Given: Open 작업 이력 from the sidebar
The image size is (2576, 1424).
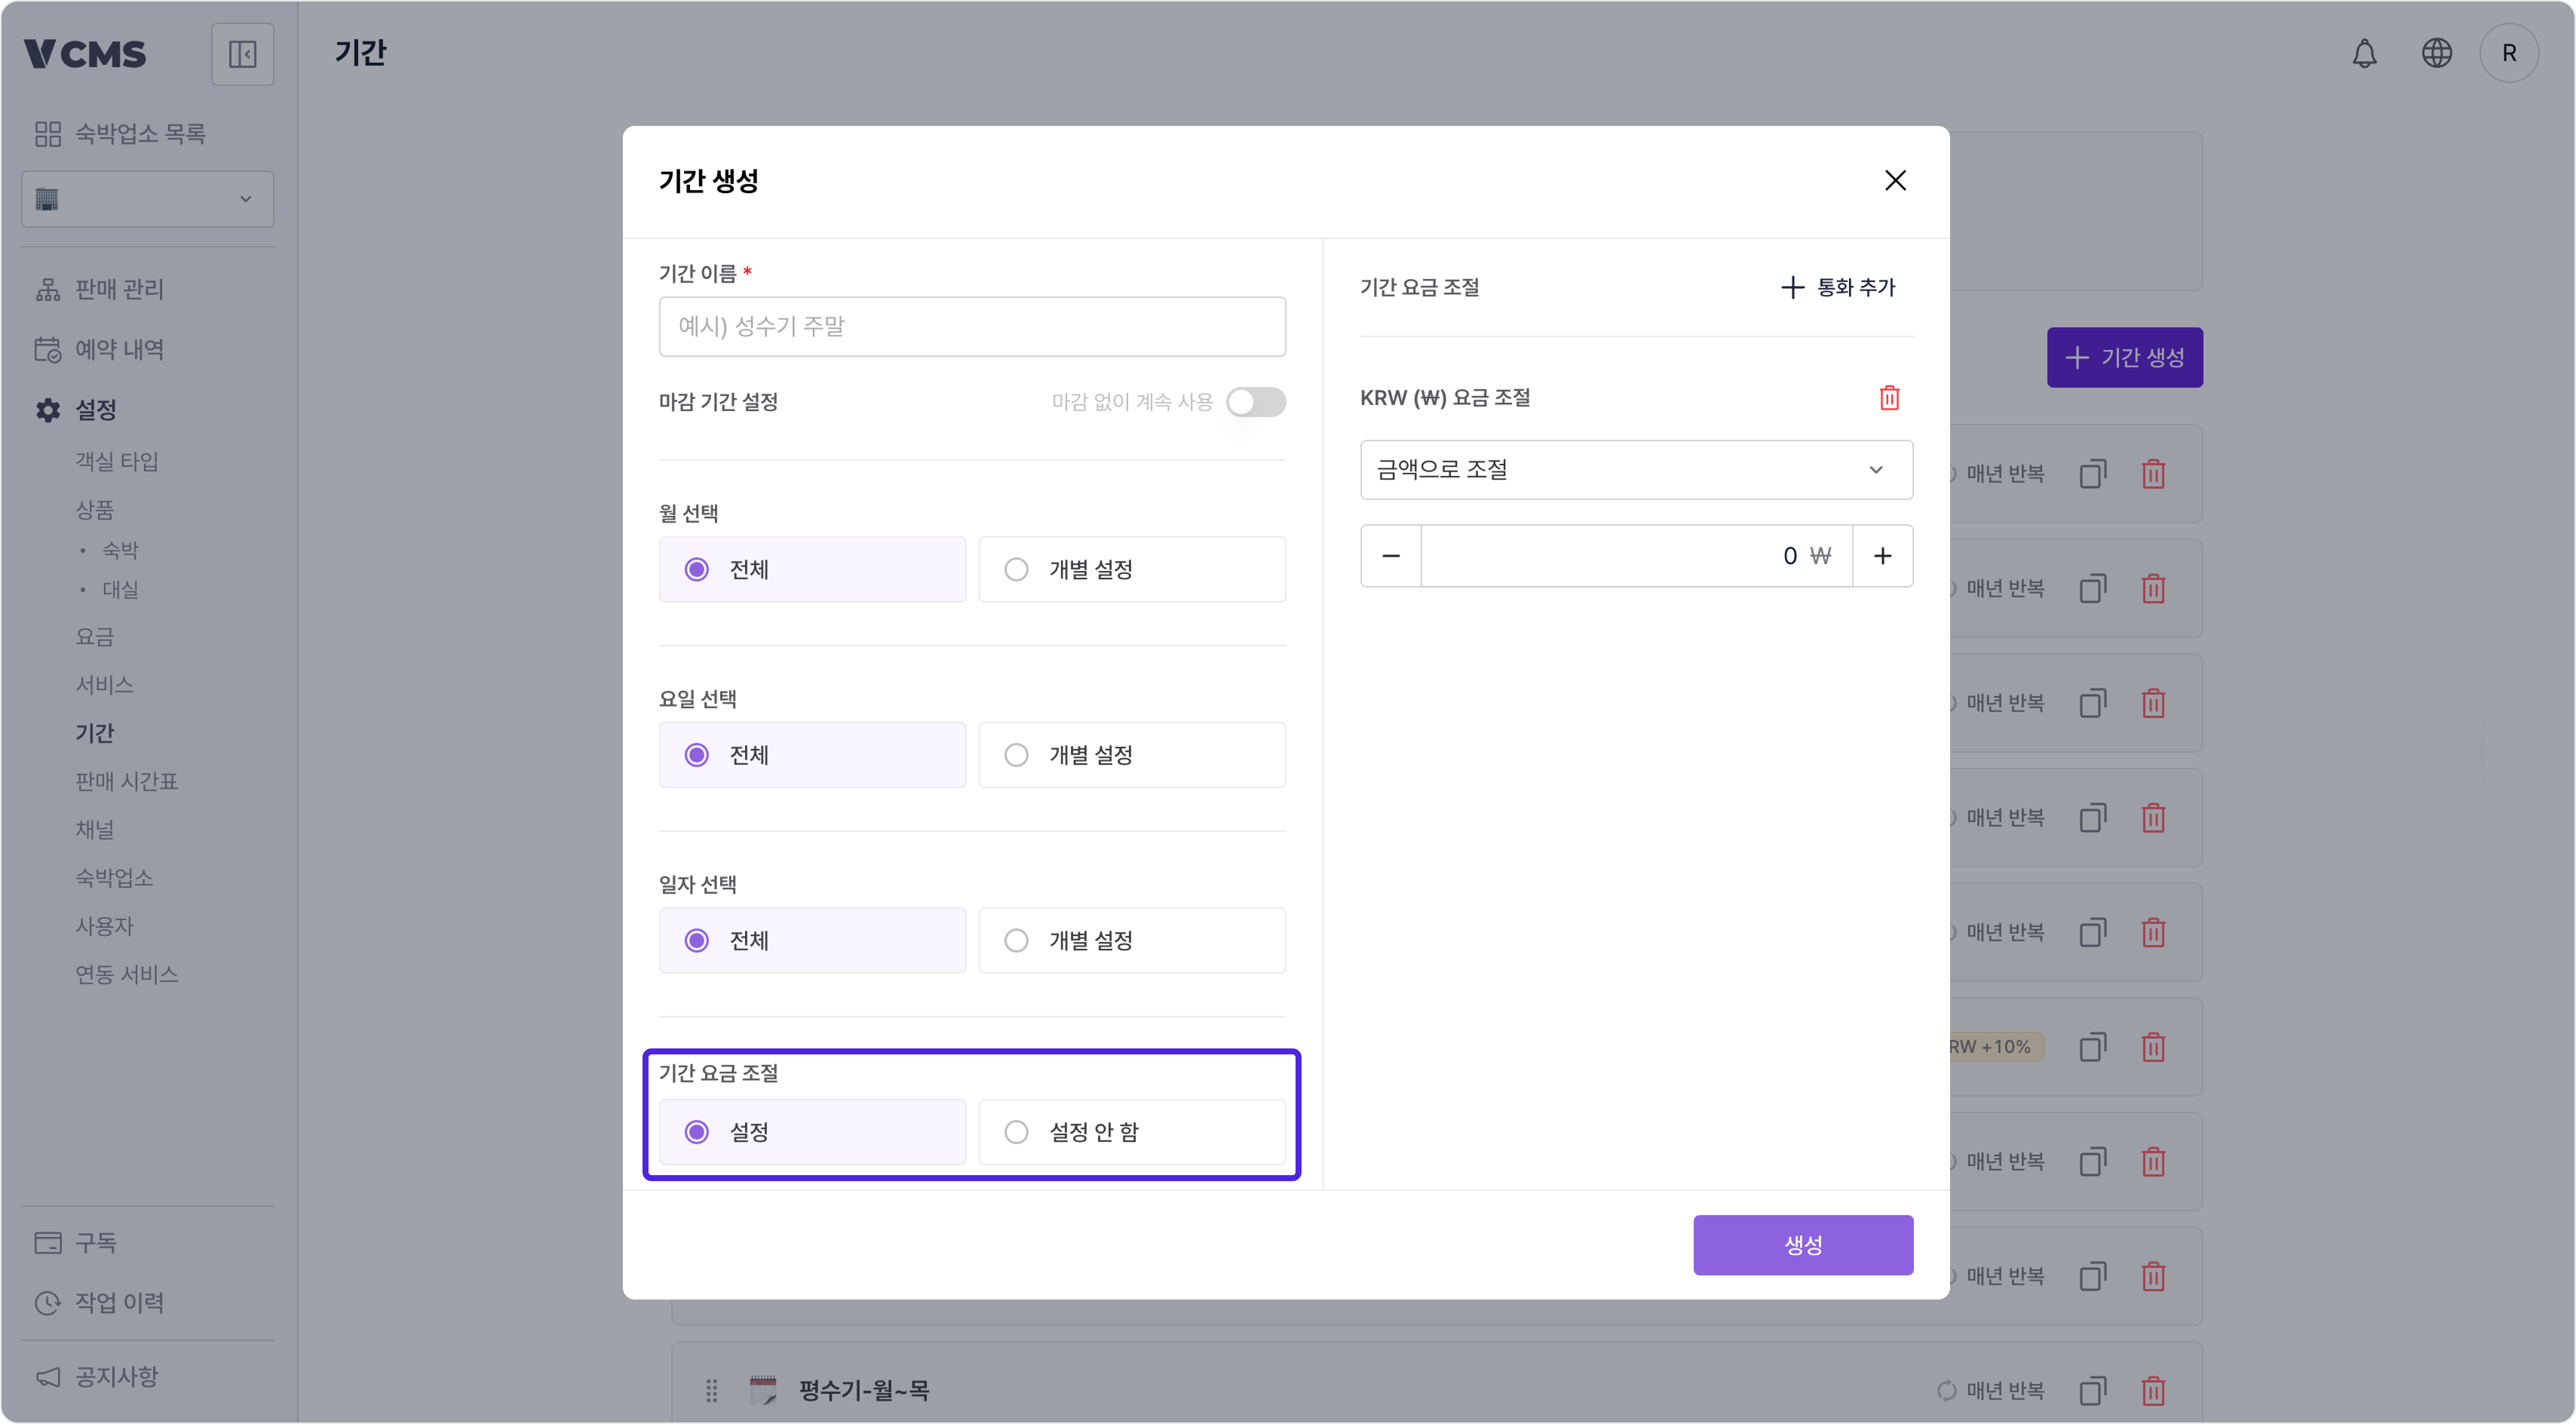Looking at the screenshot, I should (118, 1302).
